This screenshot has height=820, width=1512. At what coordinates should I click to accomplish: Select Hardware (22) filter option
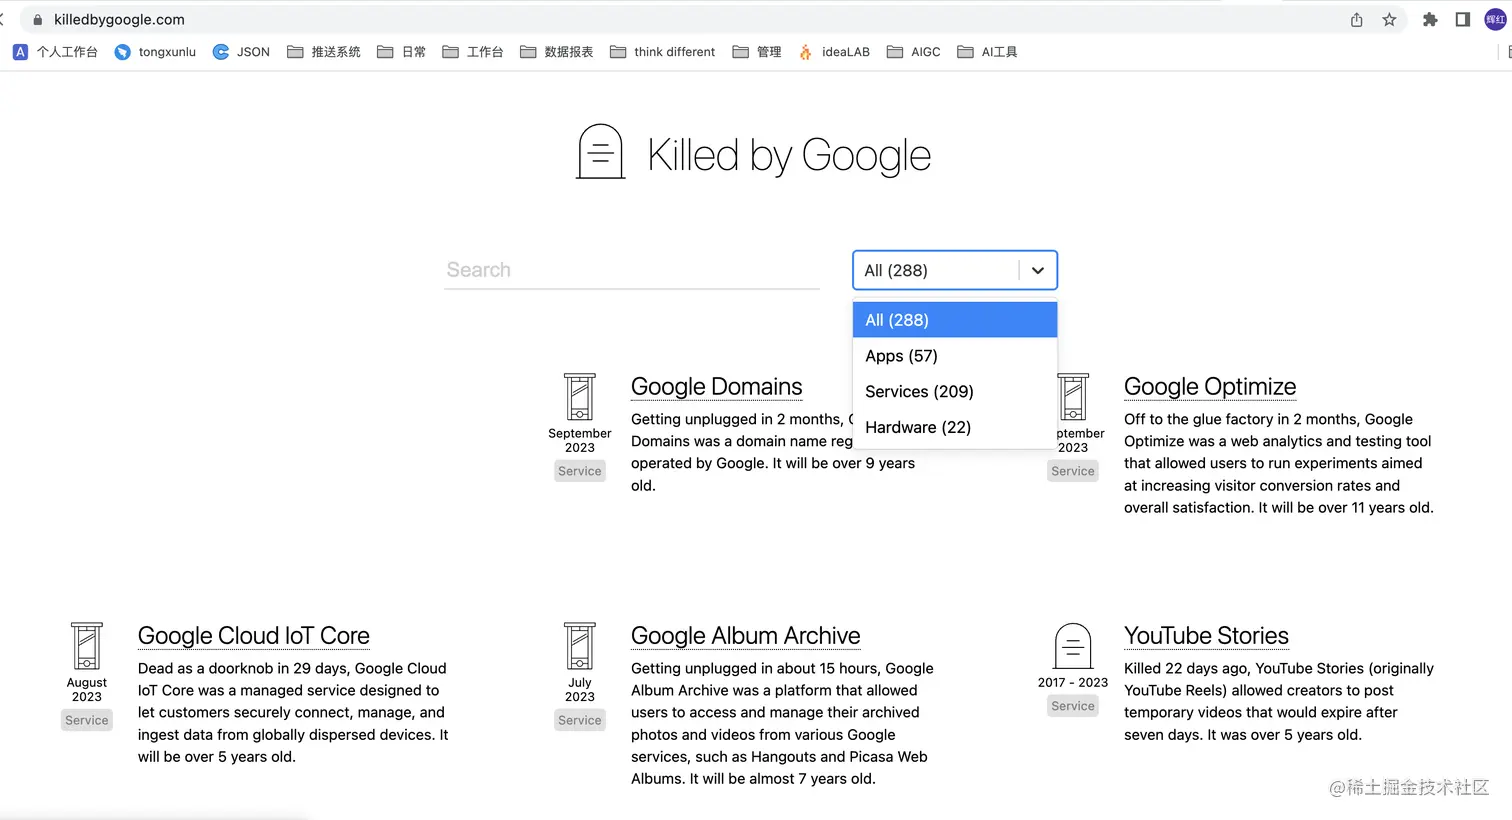point(955,427)
